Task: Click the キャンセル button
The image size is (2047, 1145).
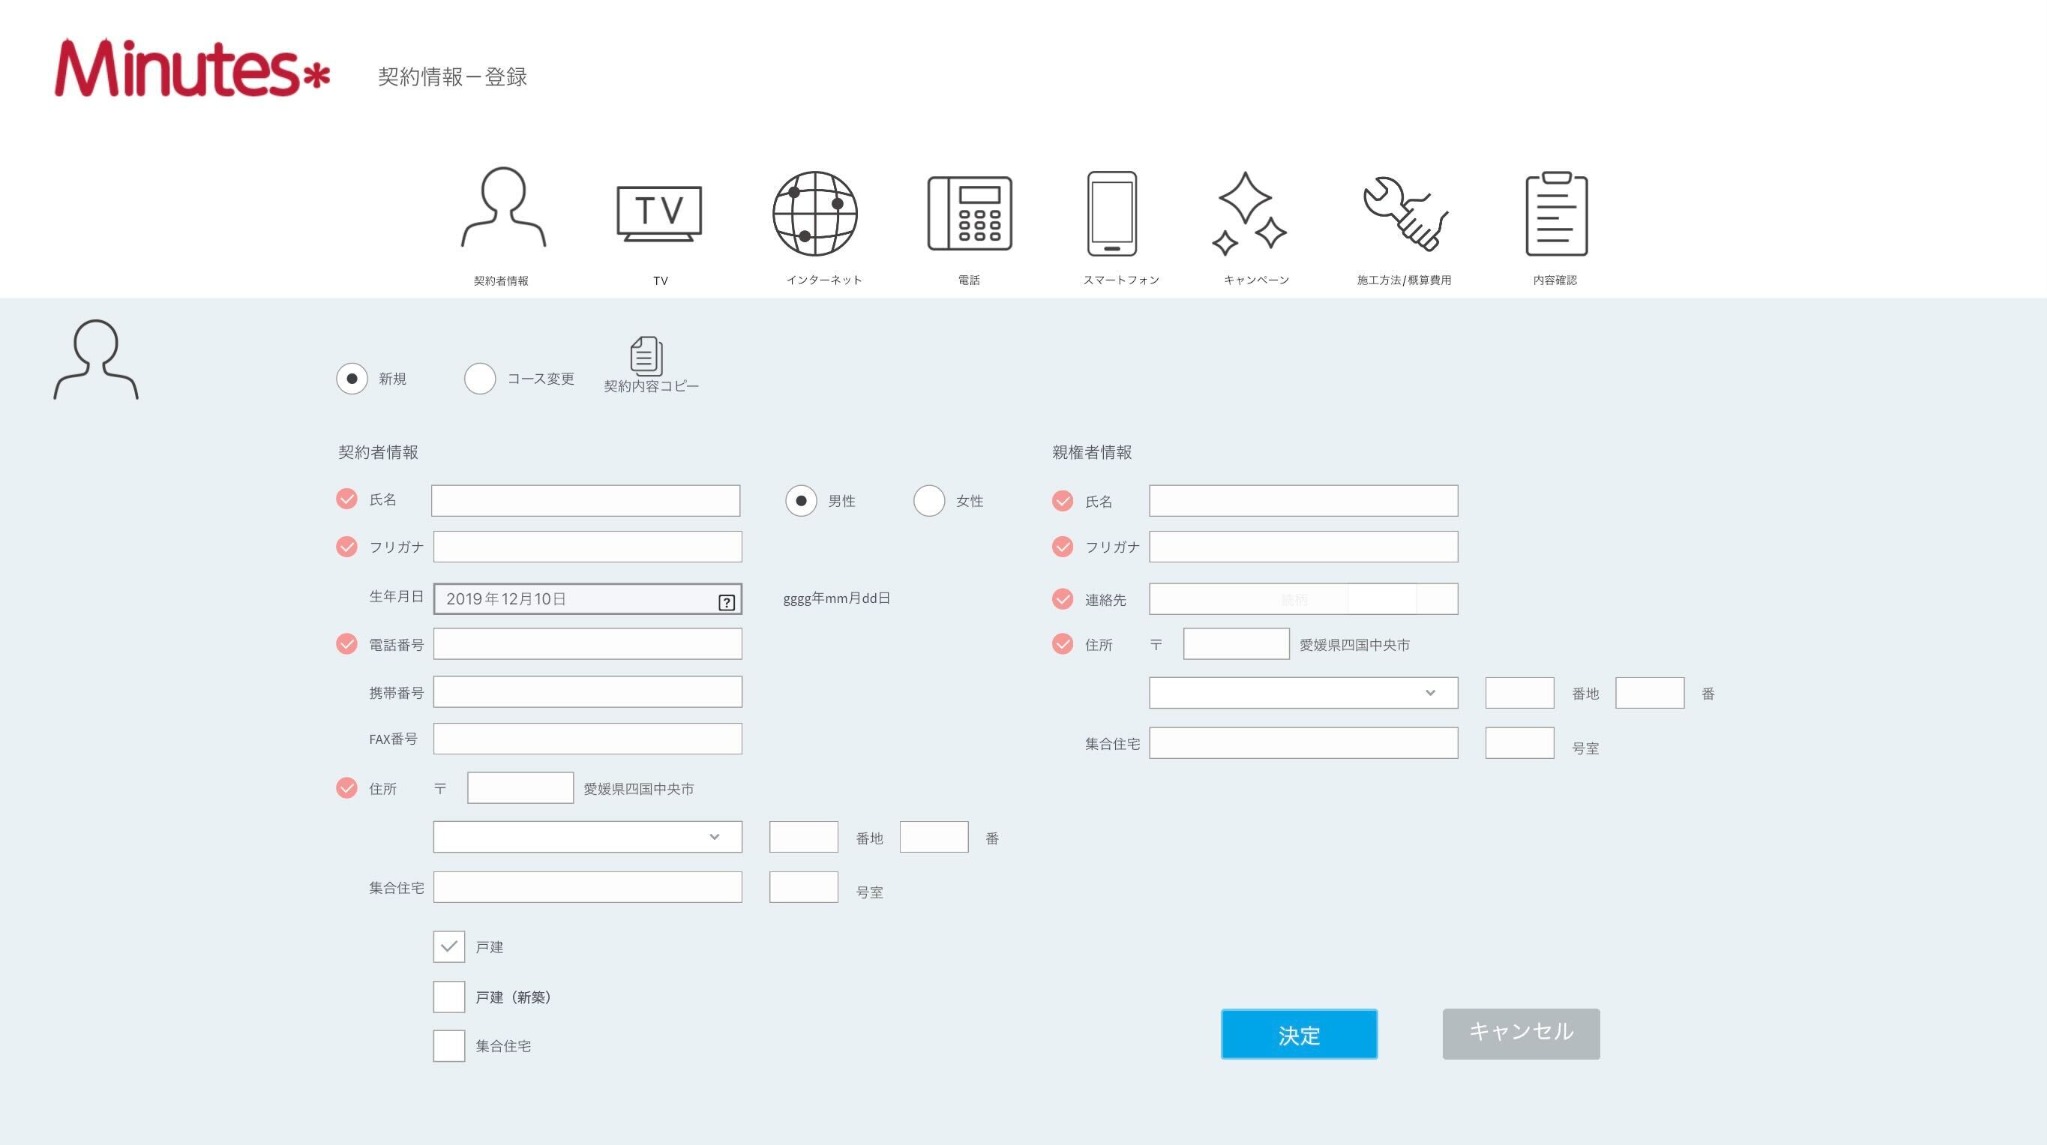Action: 1521,1033
